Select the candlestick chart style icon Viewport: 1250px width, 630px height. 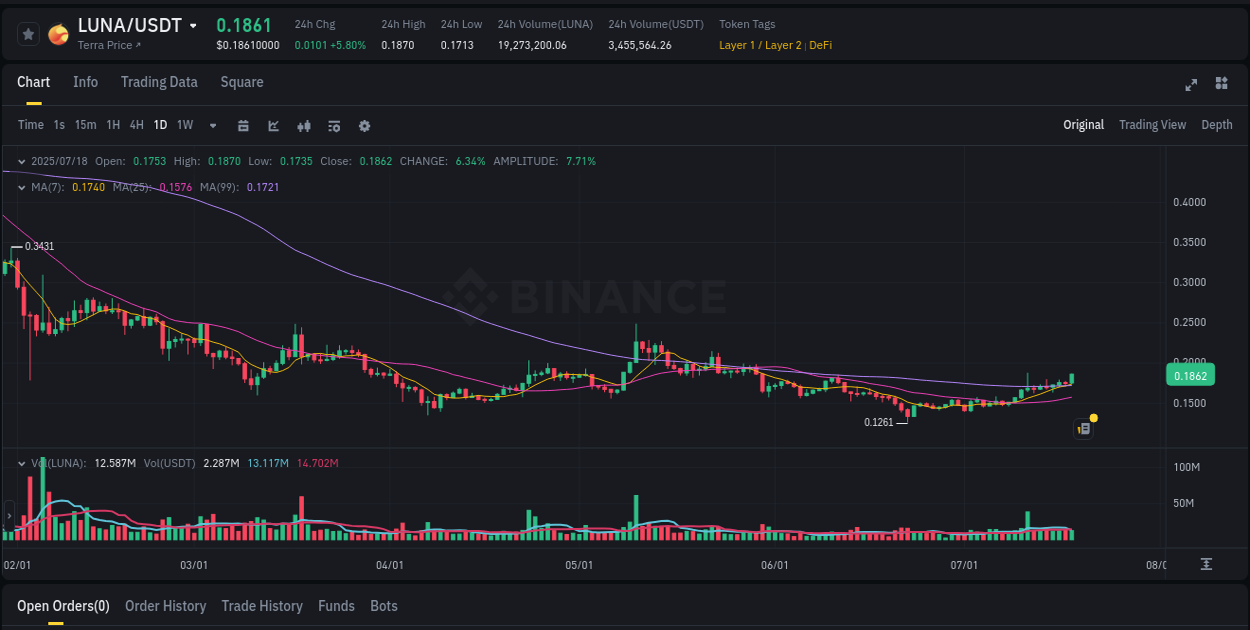(303, 126)
